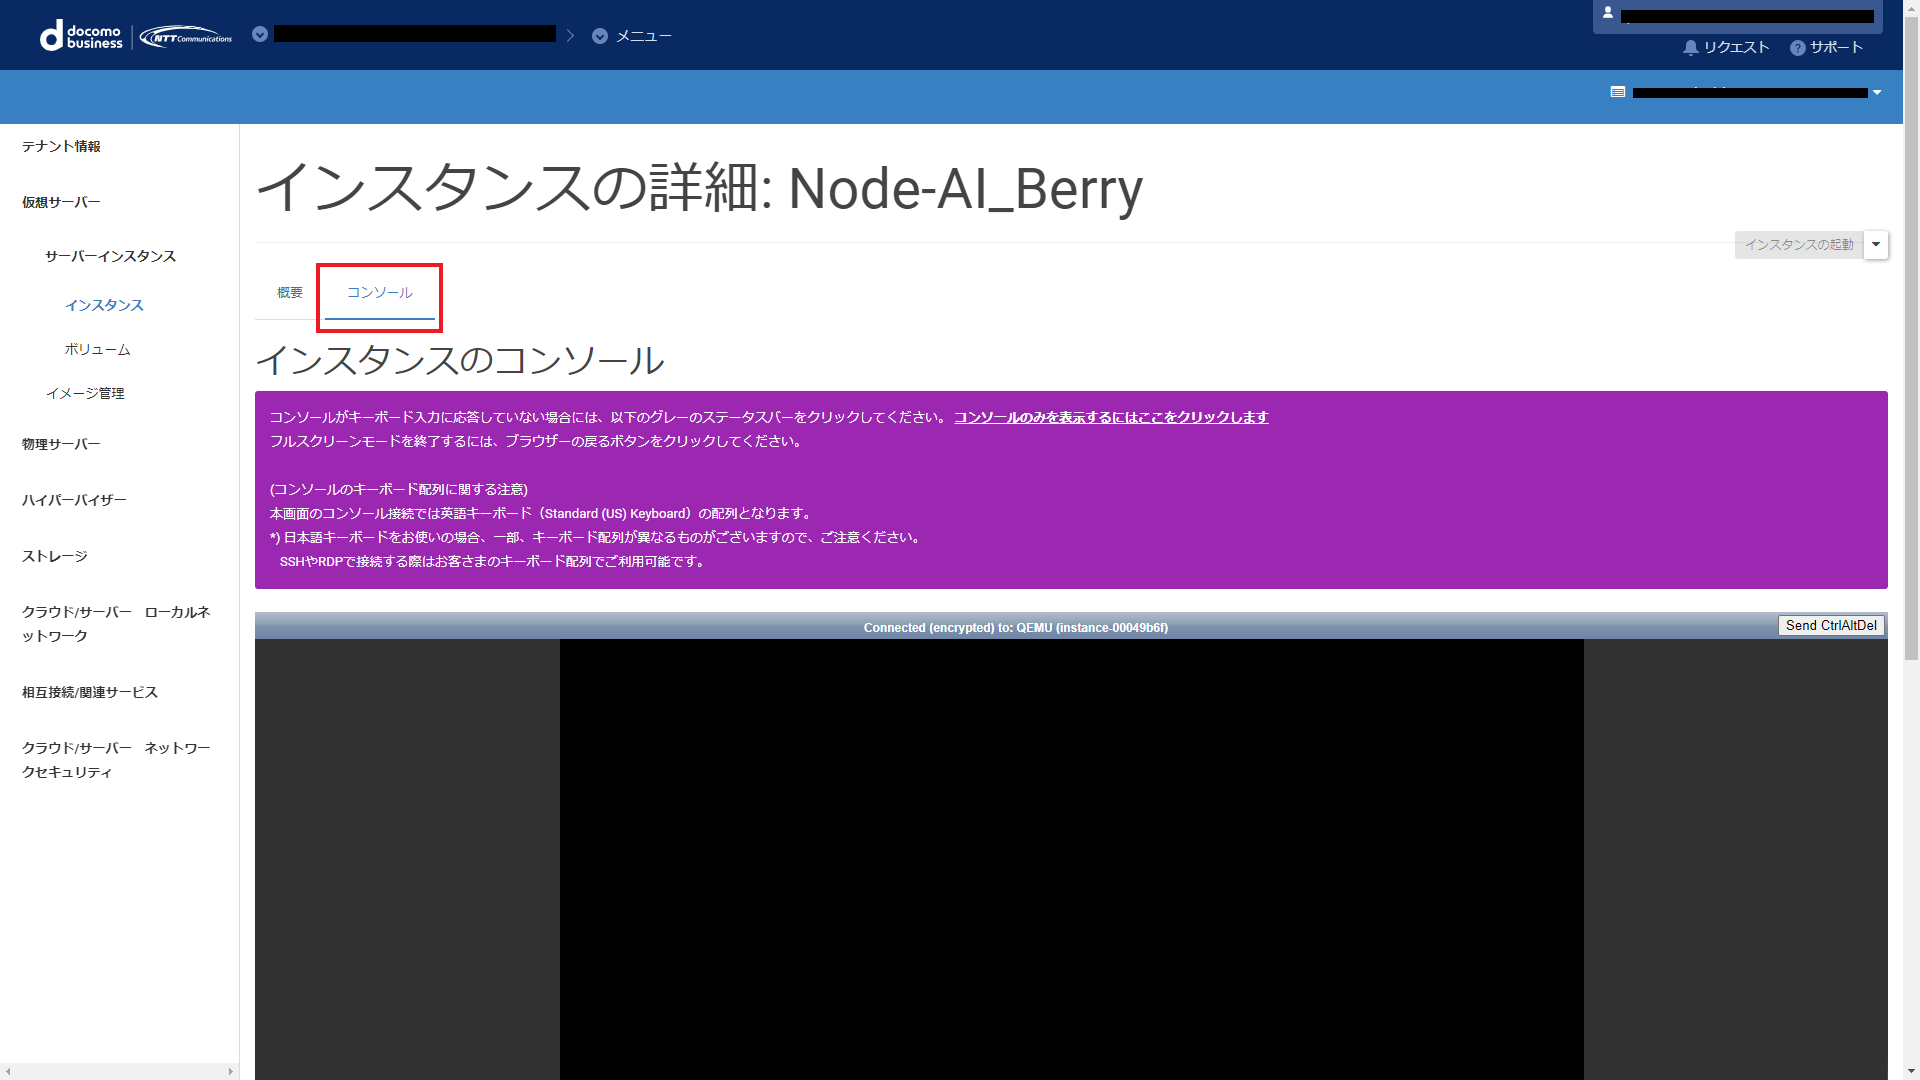The width and height of the screenshot is (1920, 1080).
Task: Switch to the 概要 tab
Action: (x=290, y=293)
